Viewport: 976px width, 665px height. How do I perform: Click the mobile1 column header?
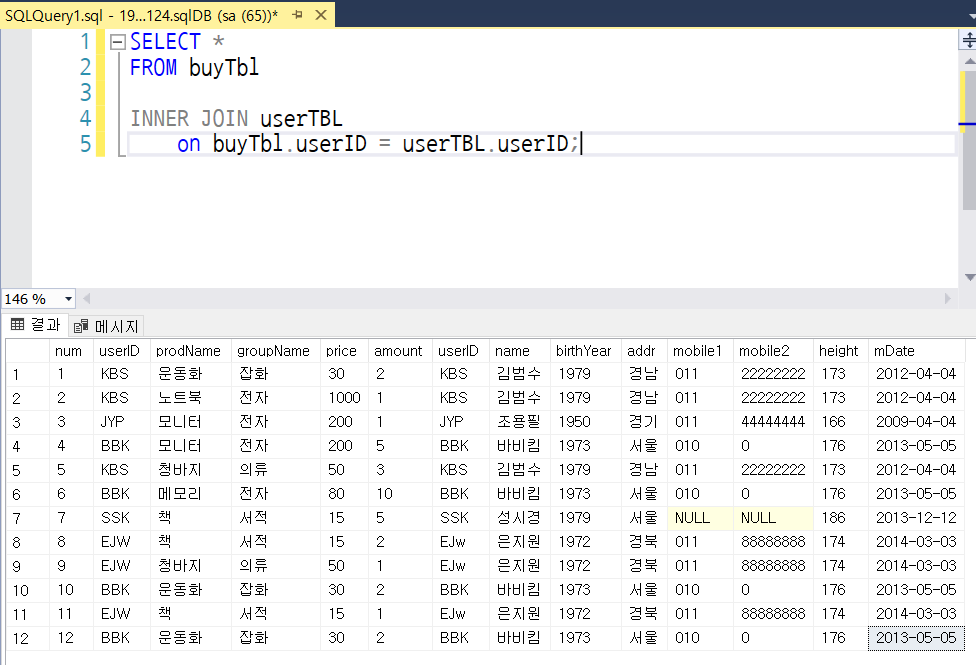700,351
